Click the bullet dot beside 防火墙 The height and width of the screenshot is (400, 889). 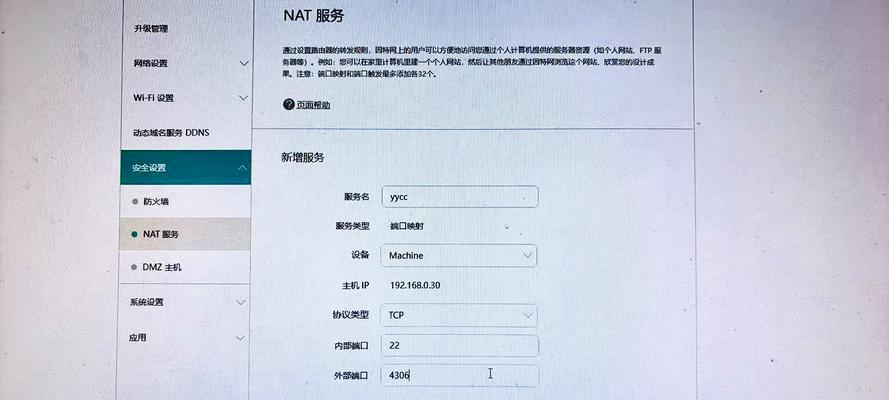point(135,201)
